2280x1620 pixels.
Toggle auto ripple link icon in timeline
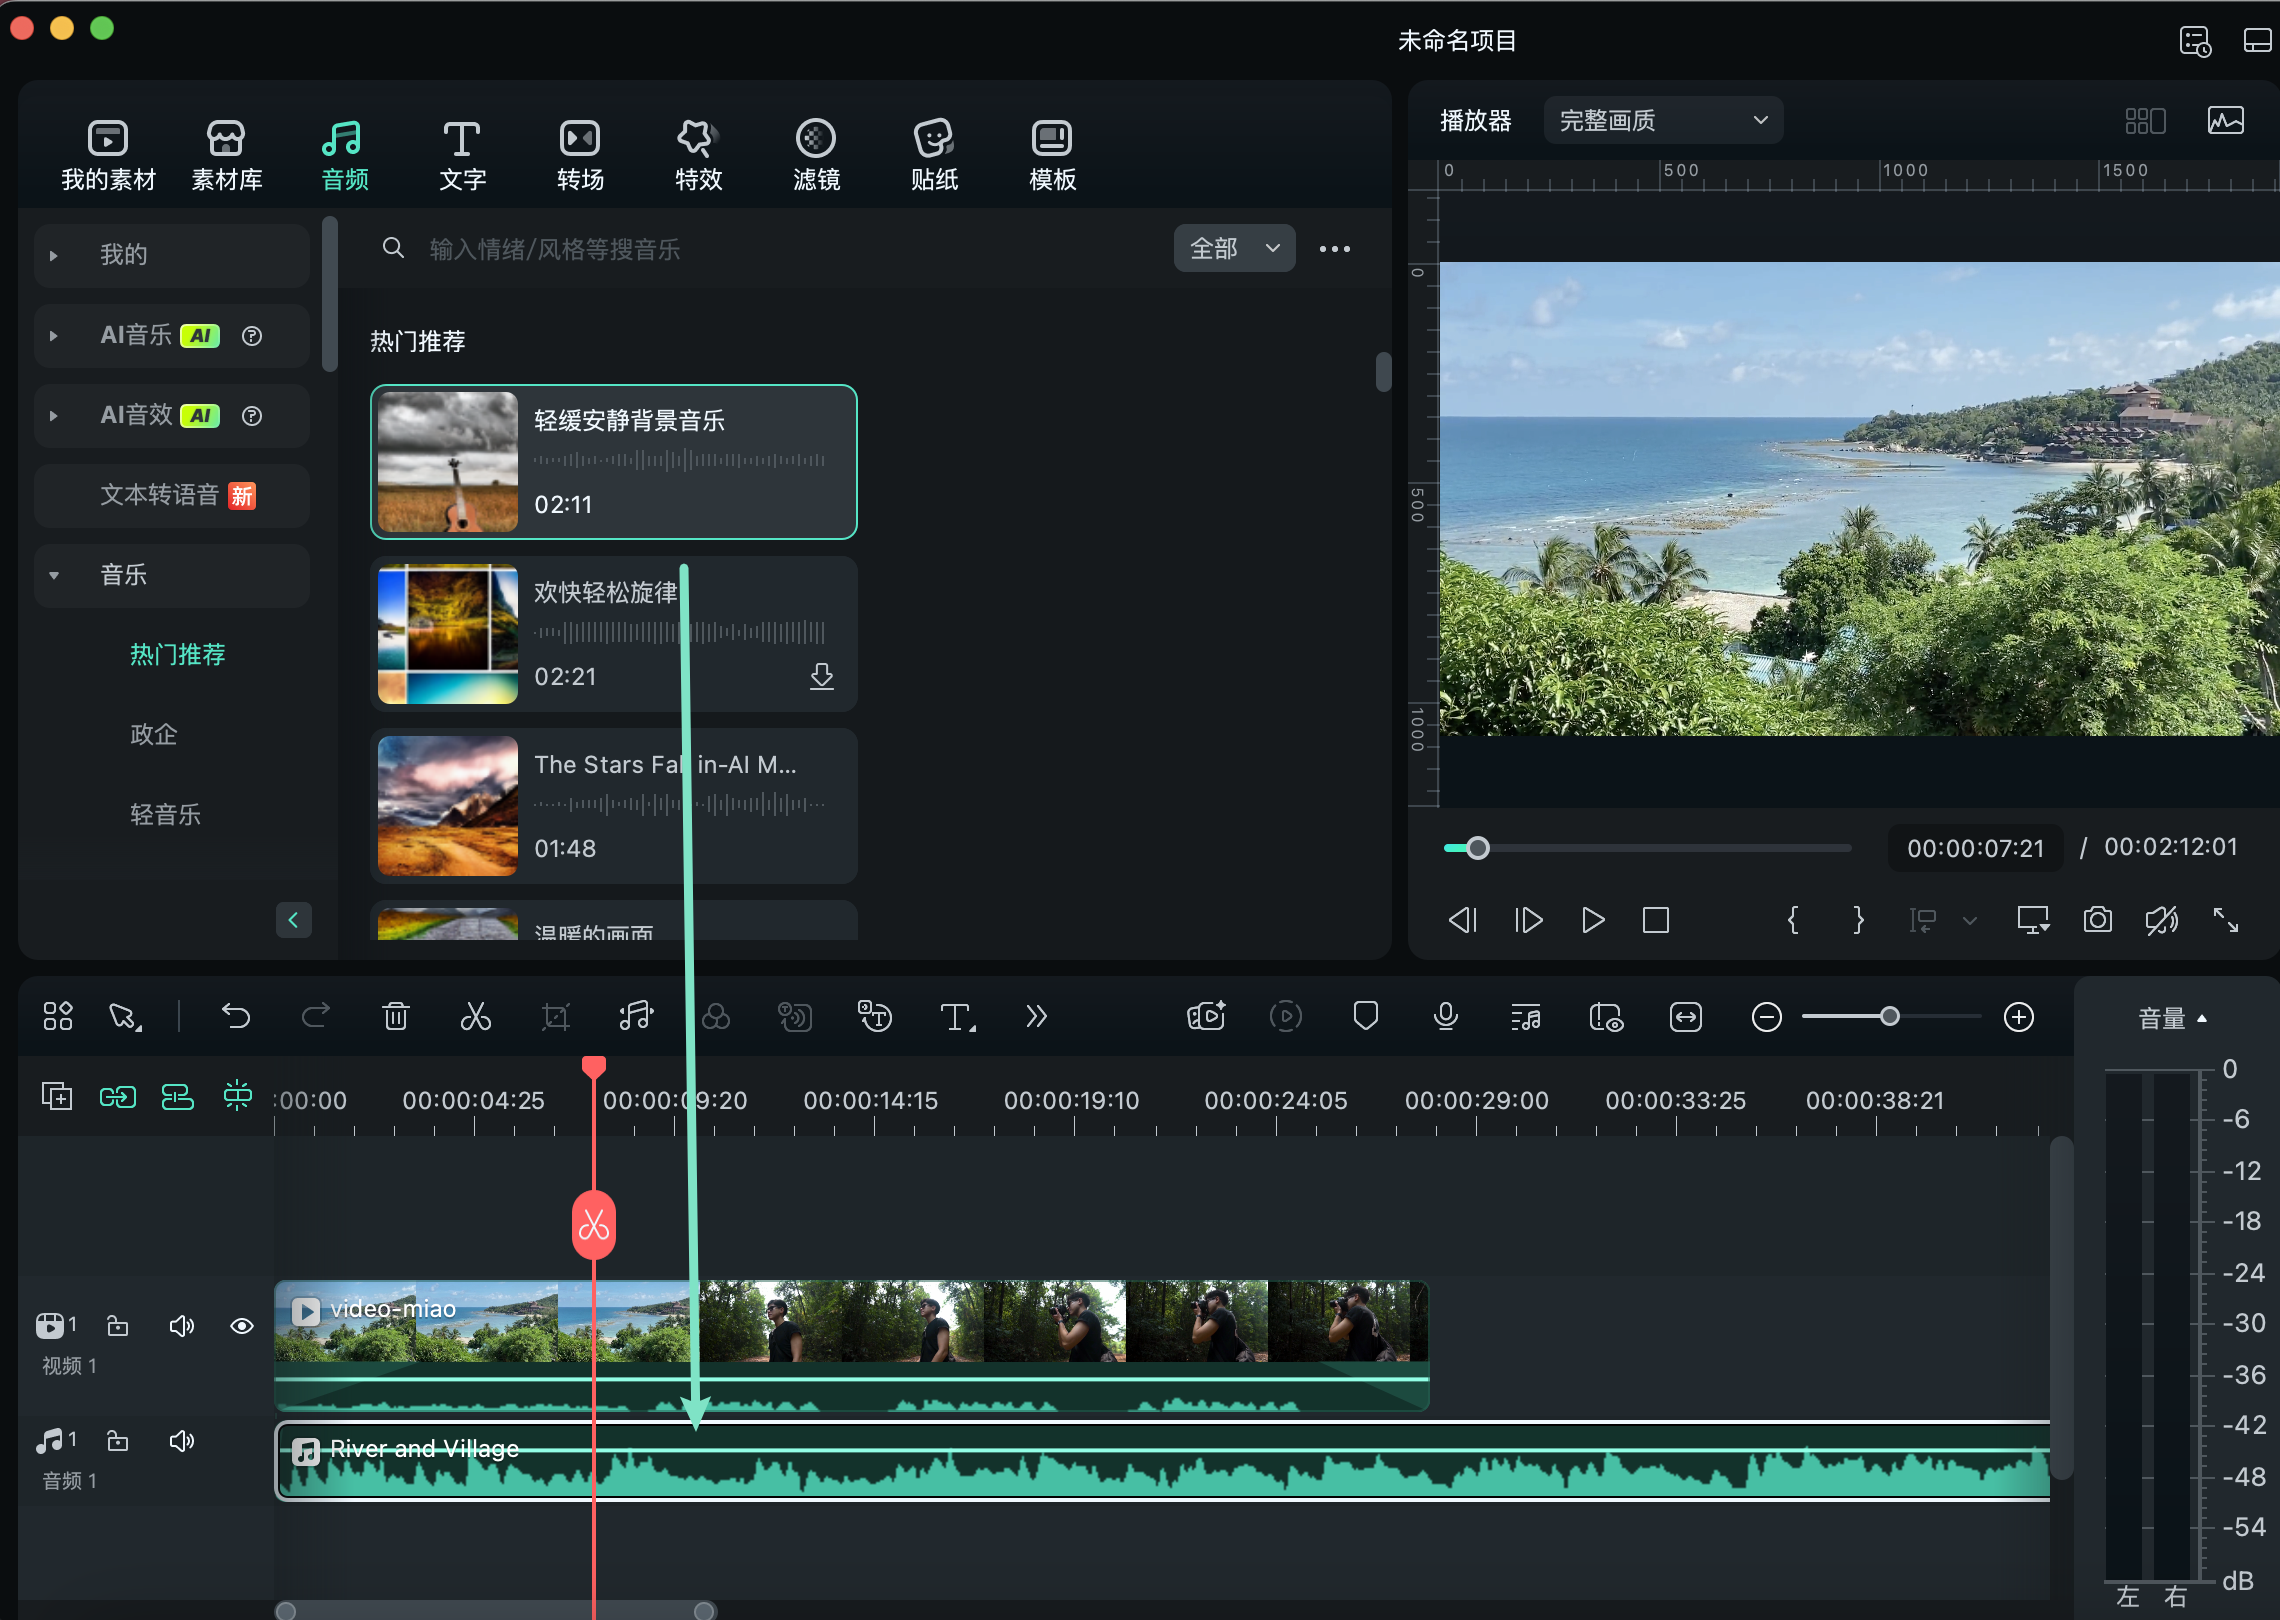pyautogui.click(x=118, y=1097)
